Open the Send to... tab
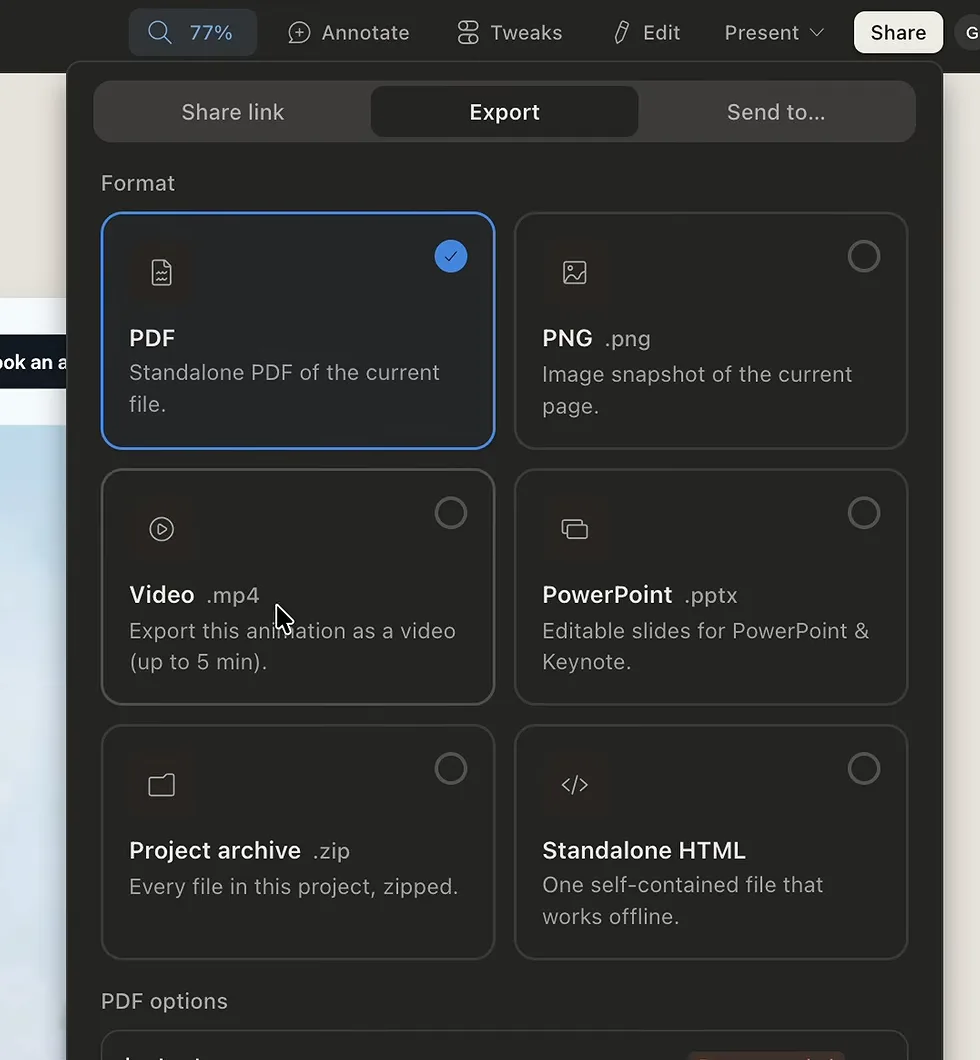The image size is (980, 1060). [776, 112]
